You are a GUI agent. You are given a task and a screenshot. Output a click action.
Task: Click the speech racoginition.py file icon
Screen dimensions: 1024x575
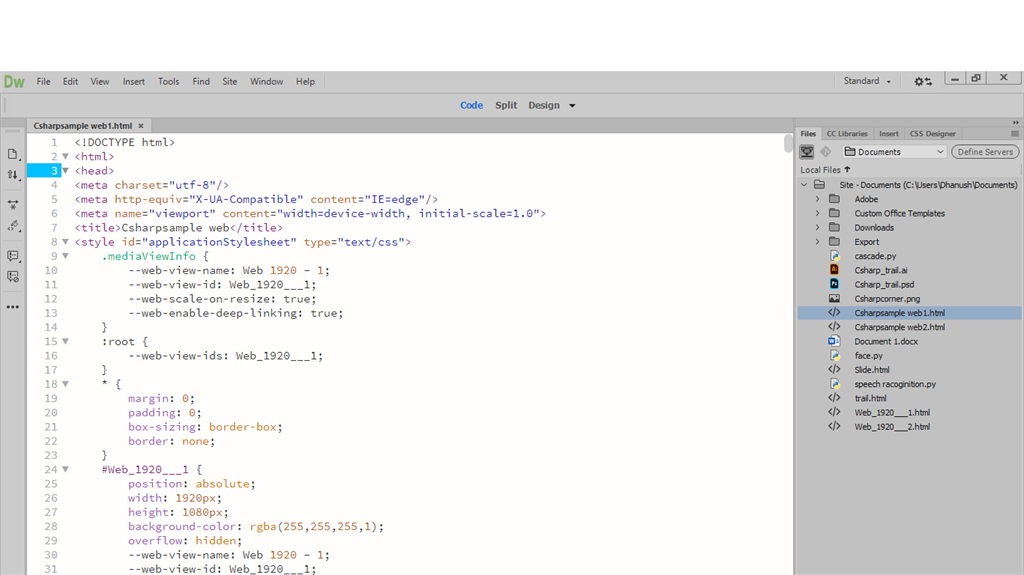point(835,384)
